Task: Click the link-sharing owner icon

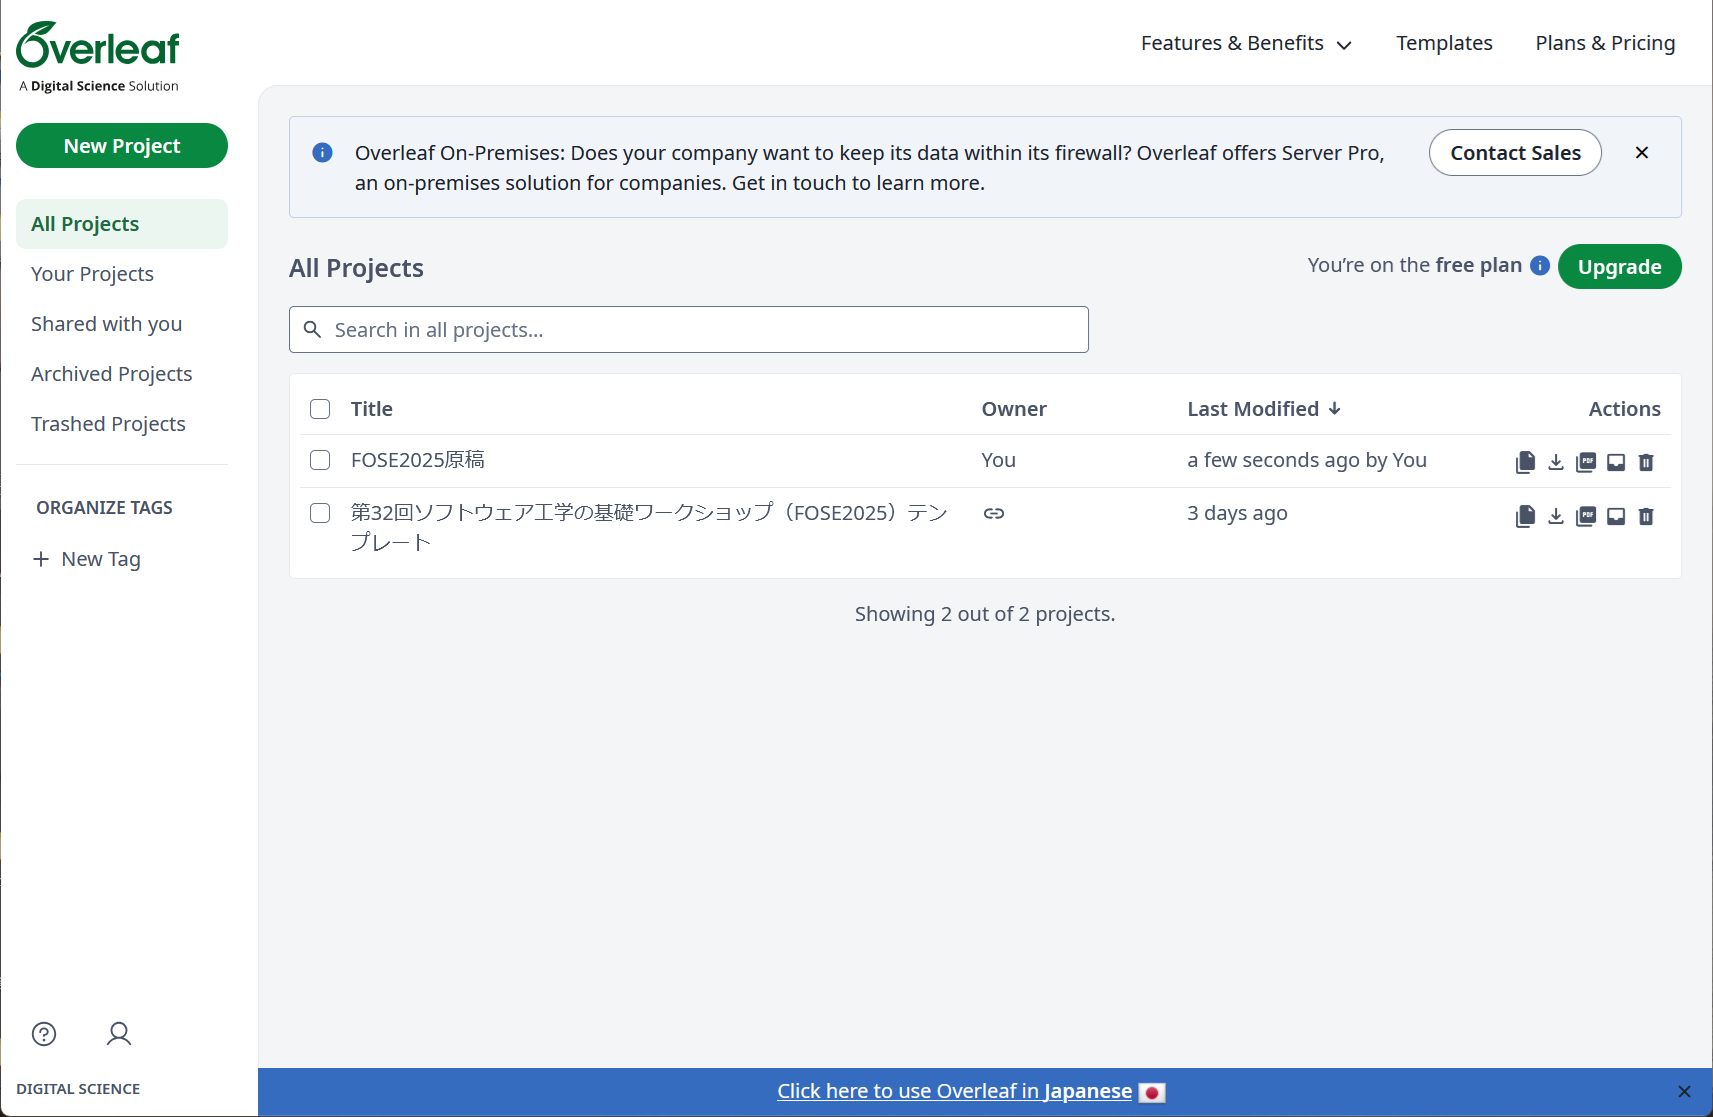Action: click(x=994, y=513)
